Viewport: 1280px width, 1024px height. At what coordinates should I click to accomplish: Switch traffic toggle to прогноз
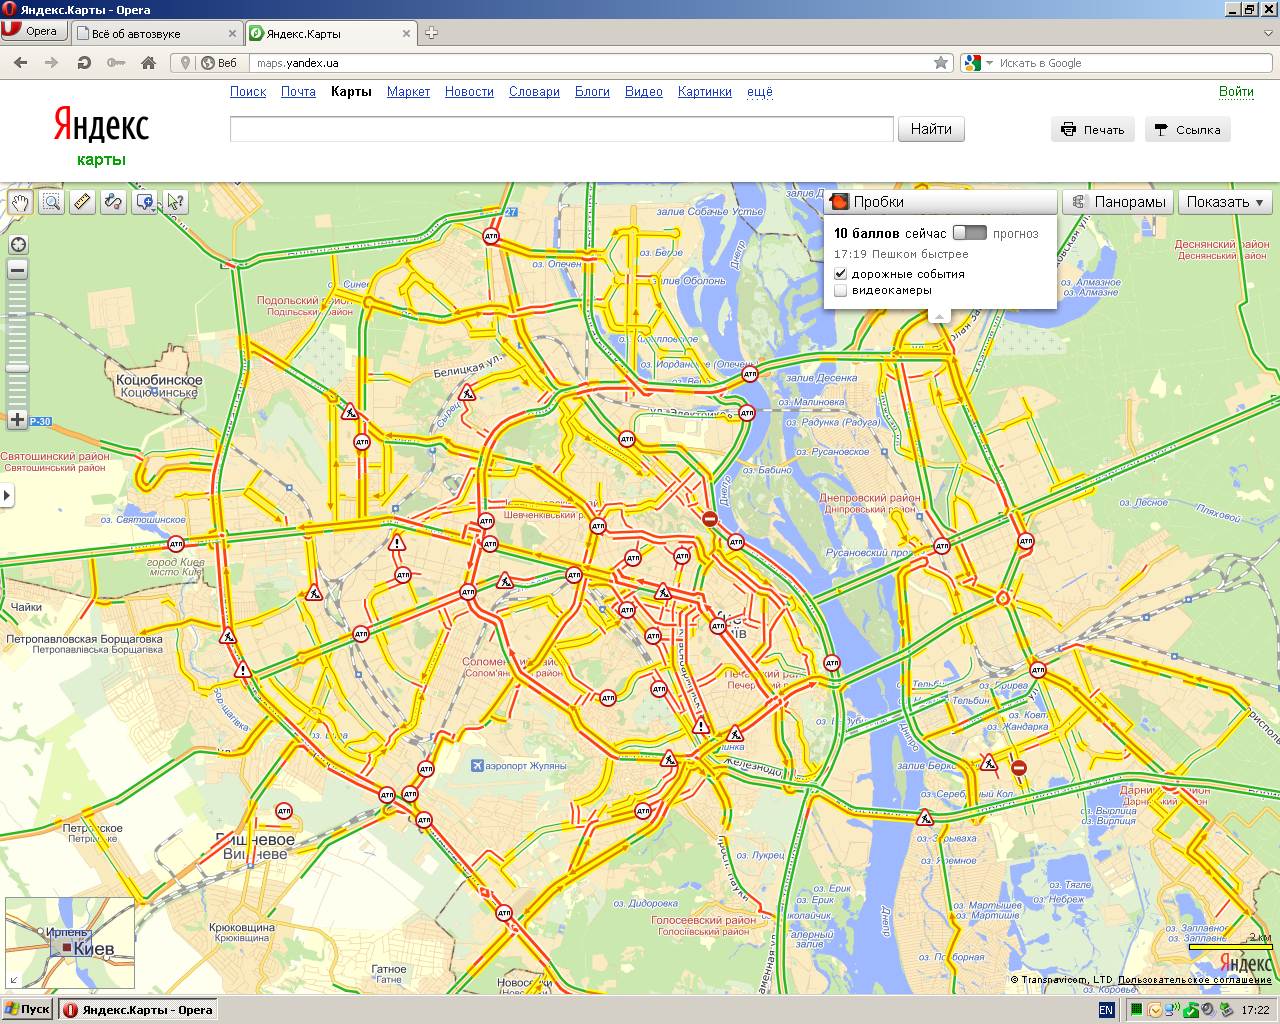click(969, 233)
